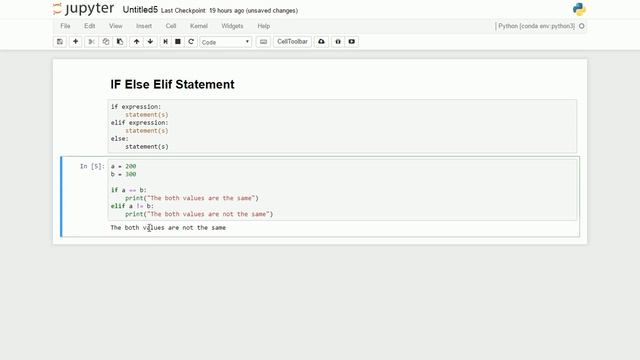
Task: Click the output text 'The both values are not the same'
Action: (x=168, y=228)
